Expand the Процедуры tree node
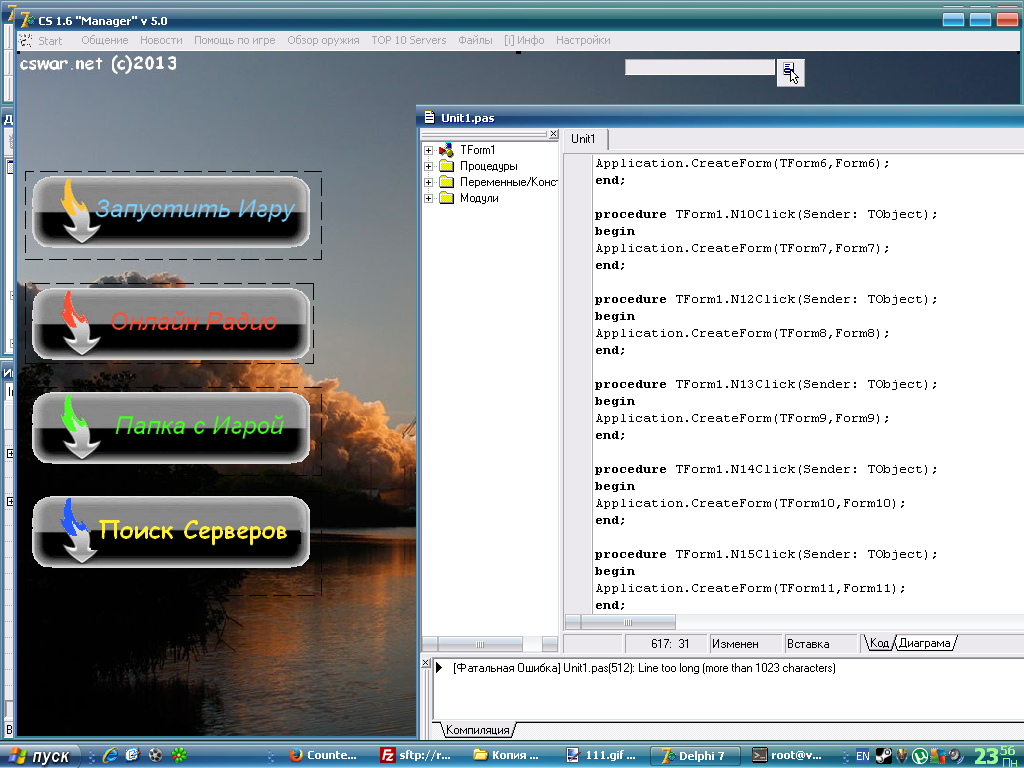Image resolution: width=1024 pixels, height=768 pixels. click(428, 166)
